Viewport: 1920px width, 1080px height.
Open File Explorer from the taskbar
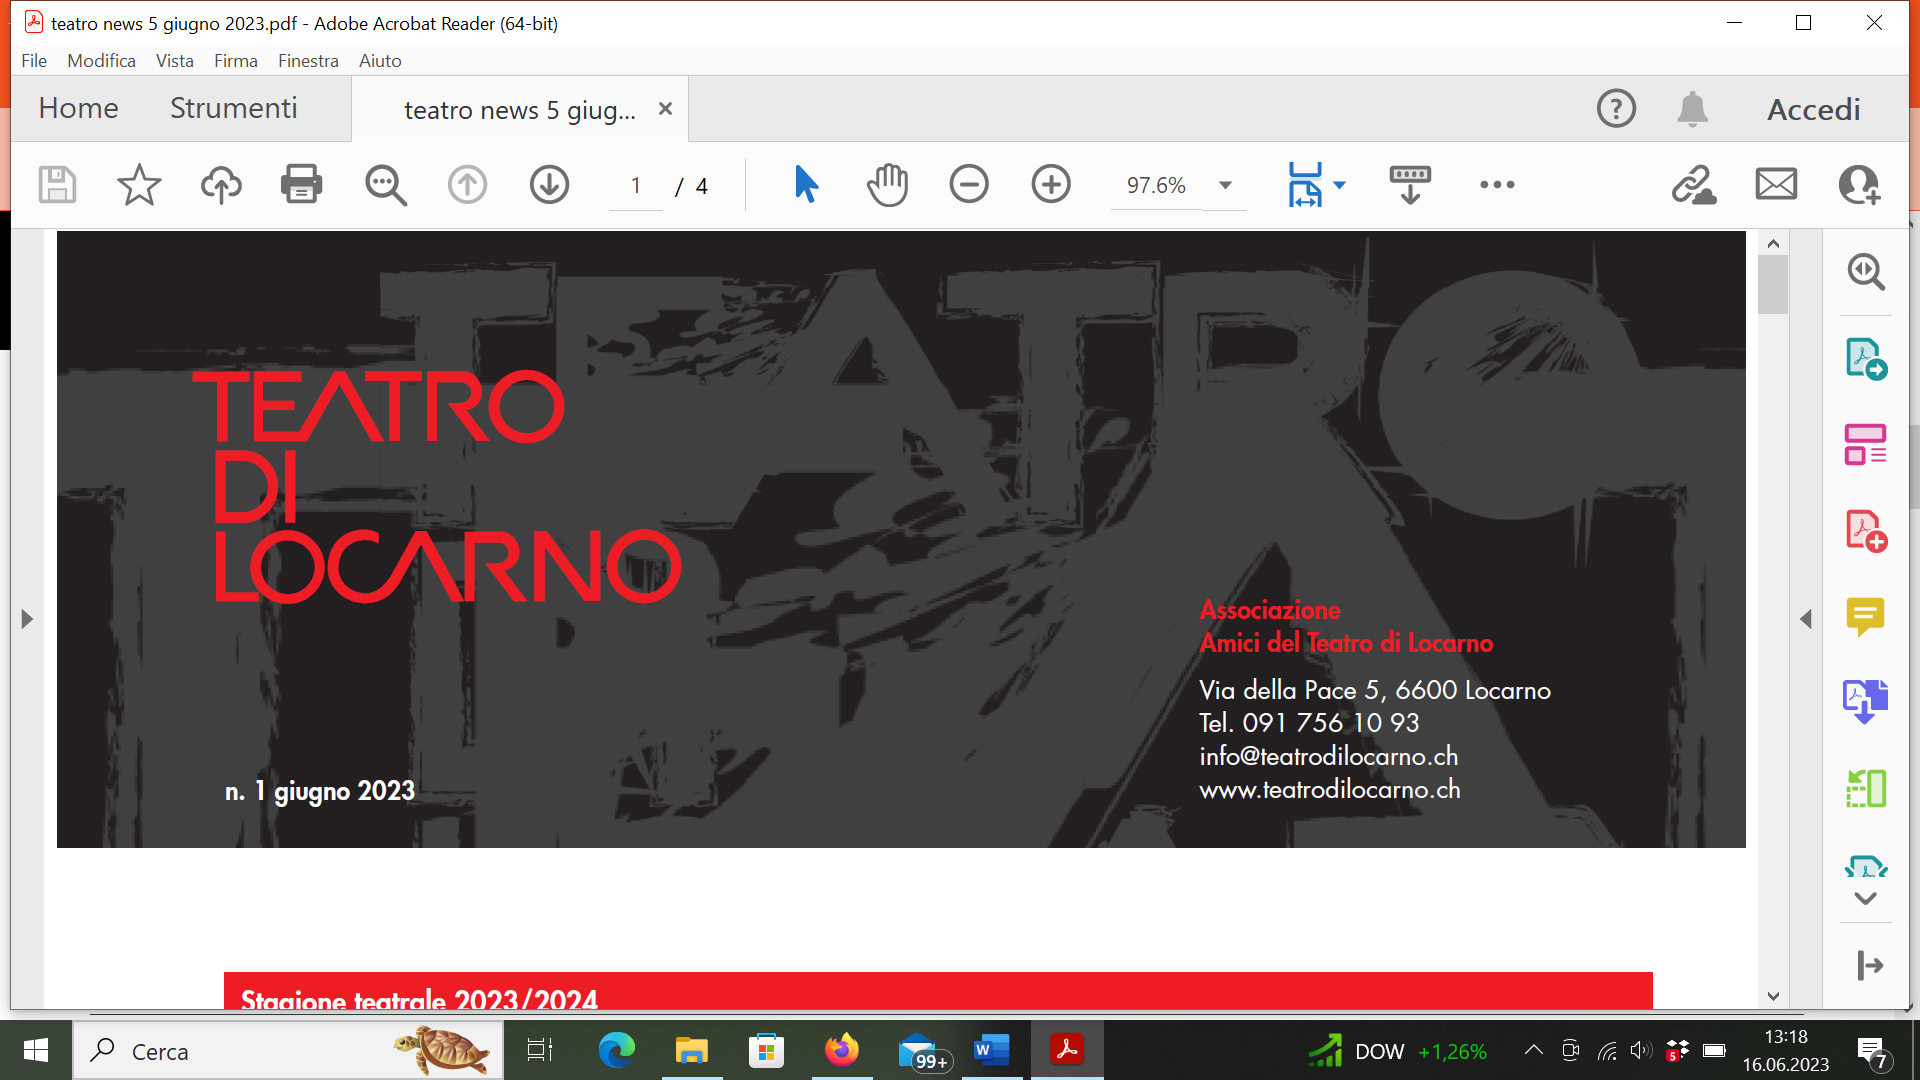click(x=691, y=1050)
